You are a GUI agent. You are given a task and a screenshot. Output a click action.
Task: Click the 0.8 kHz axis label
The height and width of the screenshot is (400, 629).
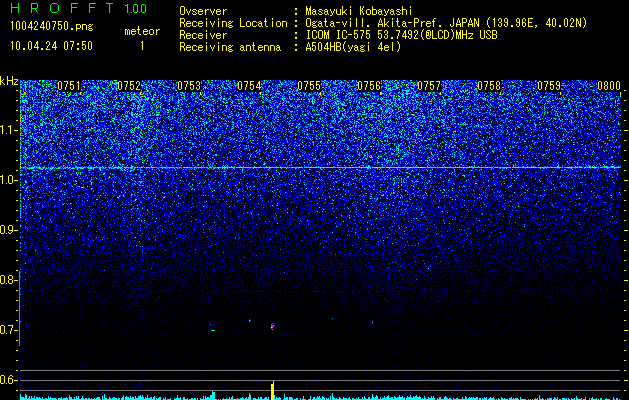pos(8,280)
